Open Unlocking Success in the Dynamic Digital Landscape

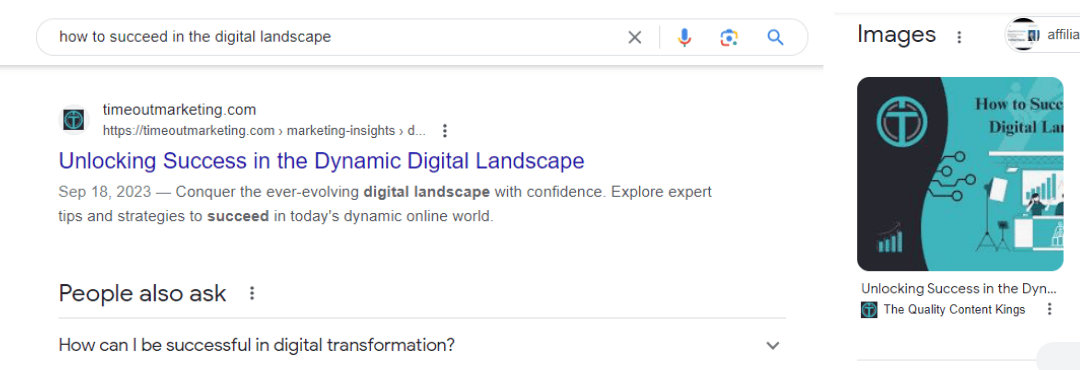[x=322, y=161]
